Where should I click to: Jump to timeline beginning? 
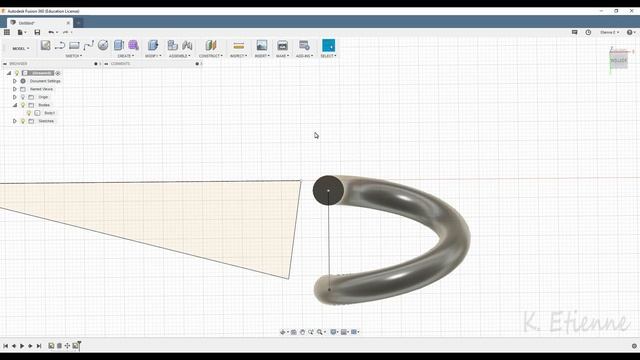(x=6, y=346)
